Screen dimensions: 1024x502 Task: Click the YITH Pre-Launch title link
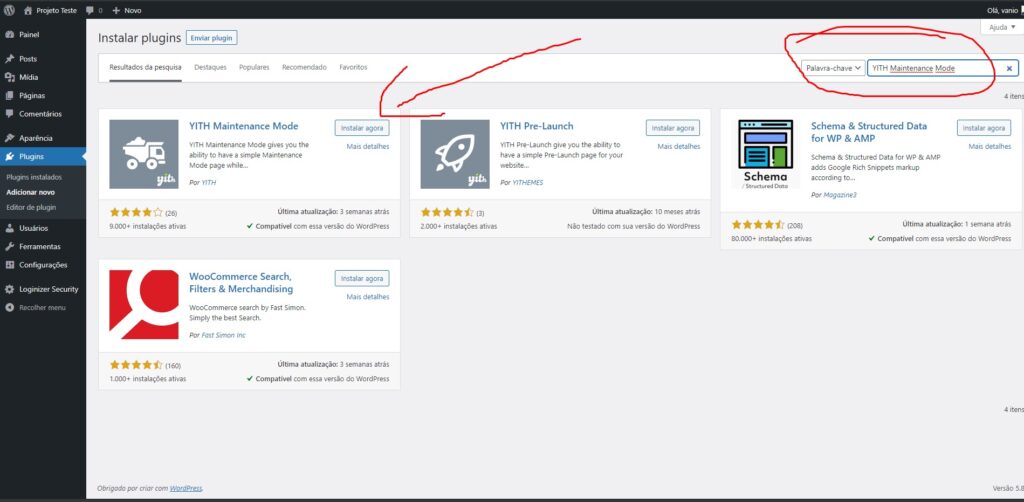click(x=537, y=126)
